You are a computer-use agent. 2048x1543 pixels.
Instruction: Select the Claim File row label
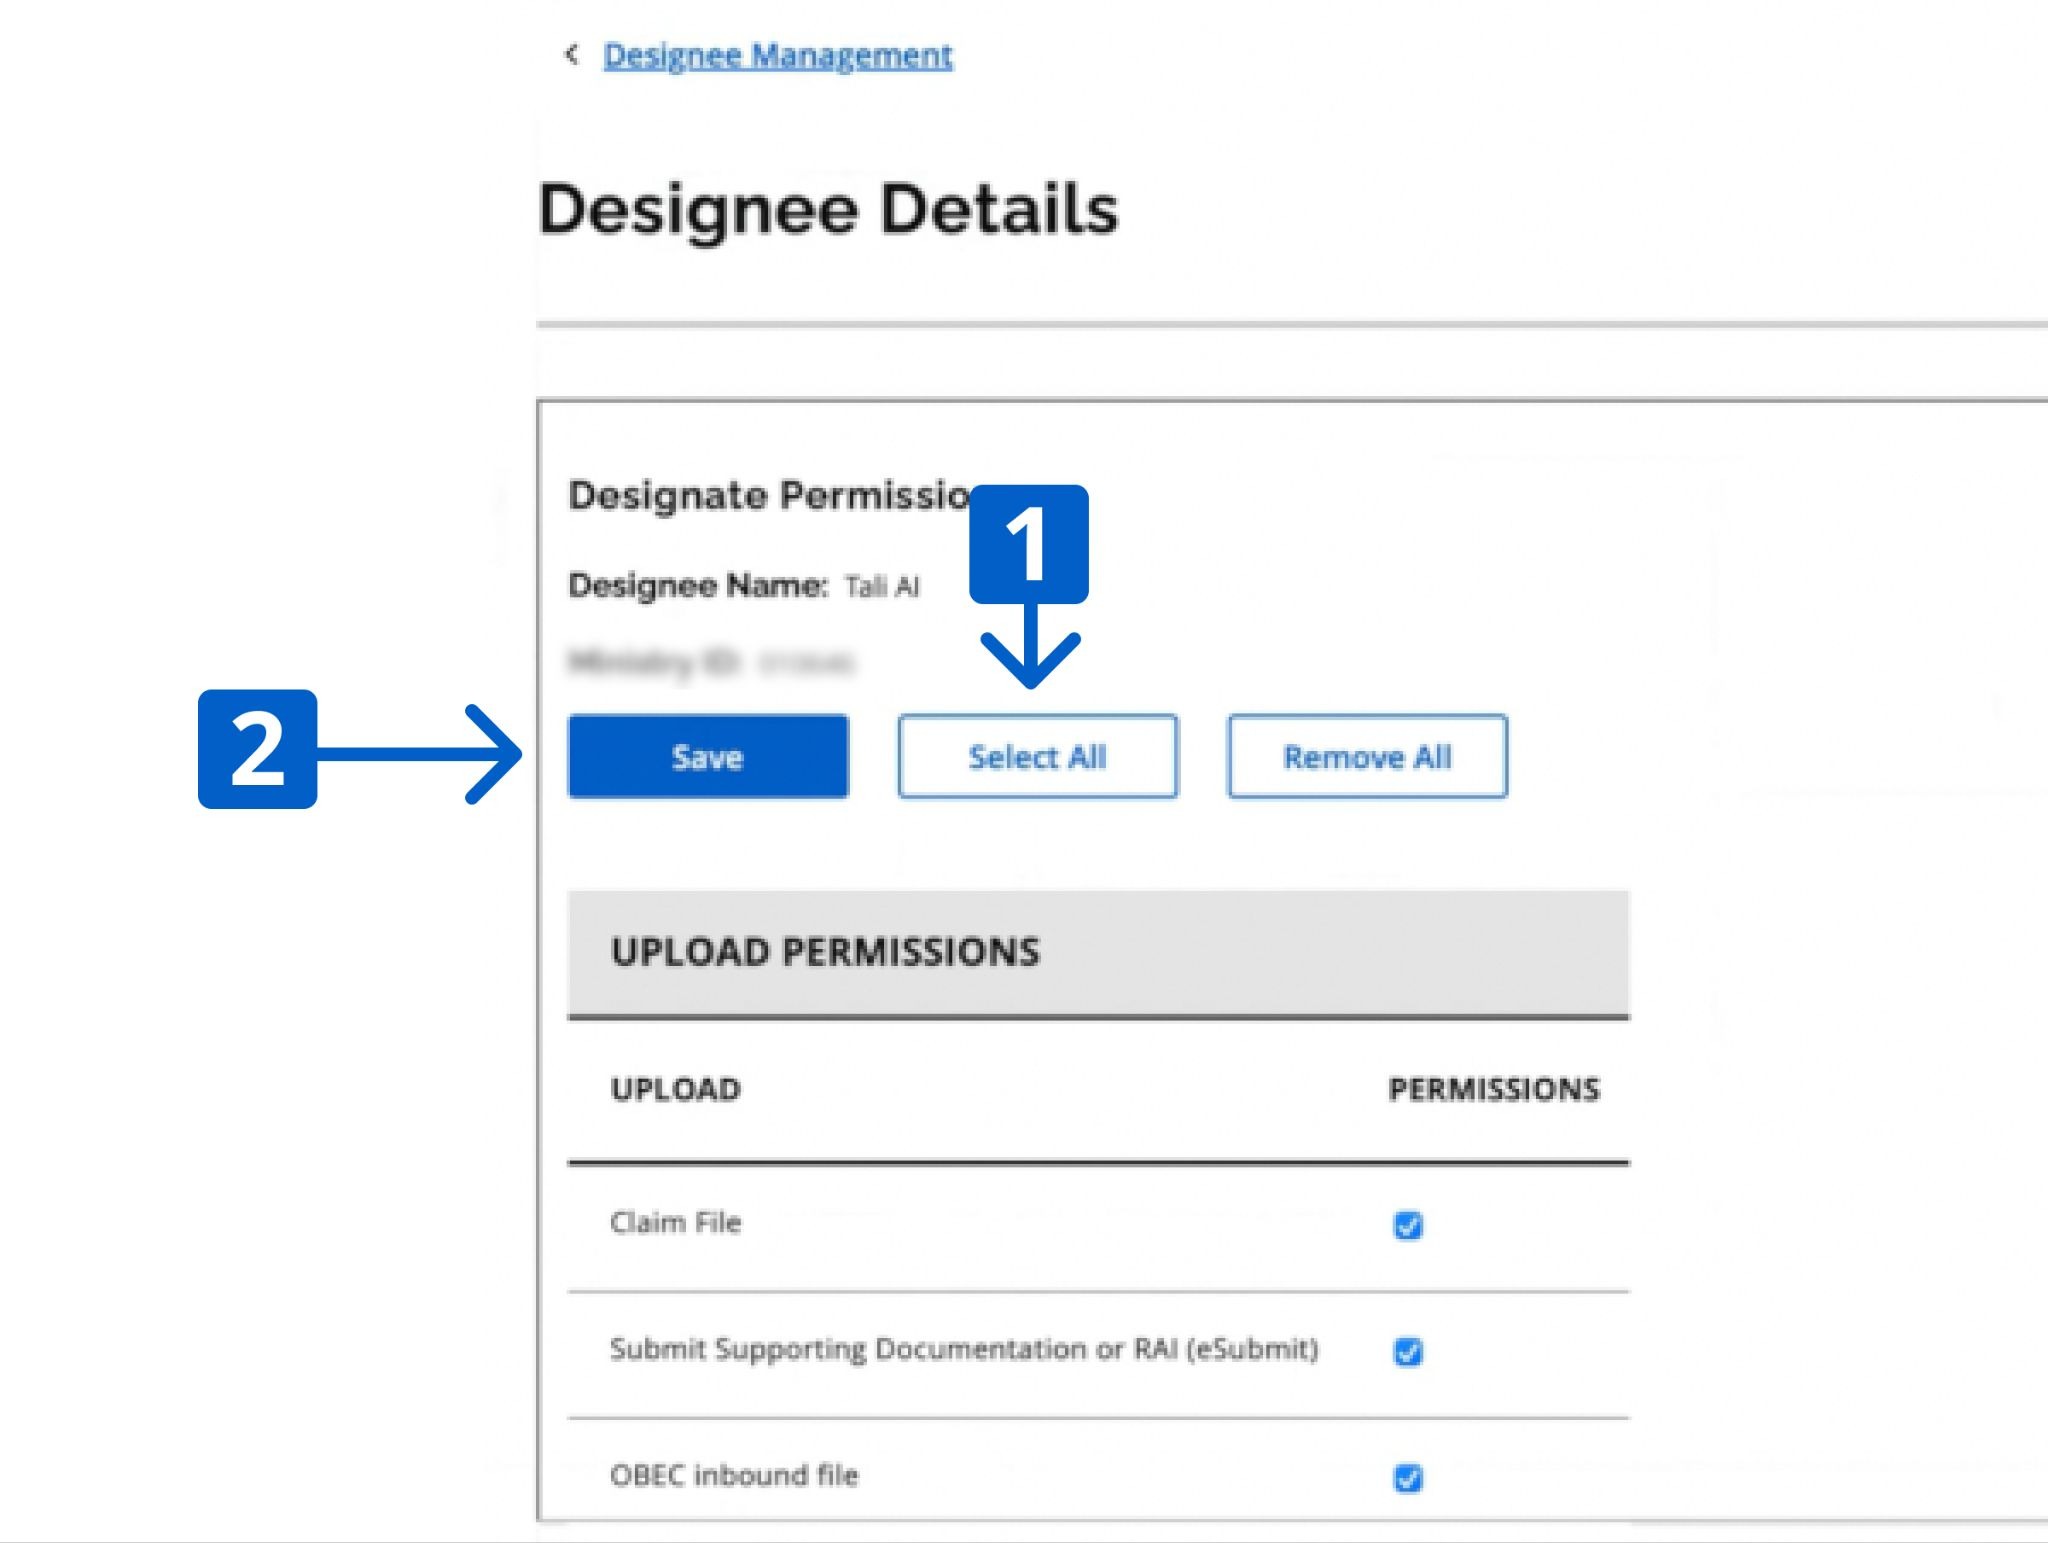pos(676,1223)
